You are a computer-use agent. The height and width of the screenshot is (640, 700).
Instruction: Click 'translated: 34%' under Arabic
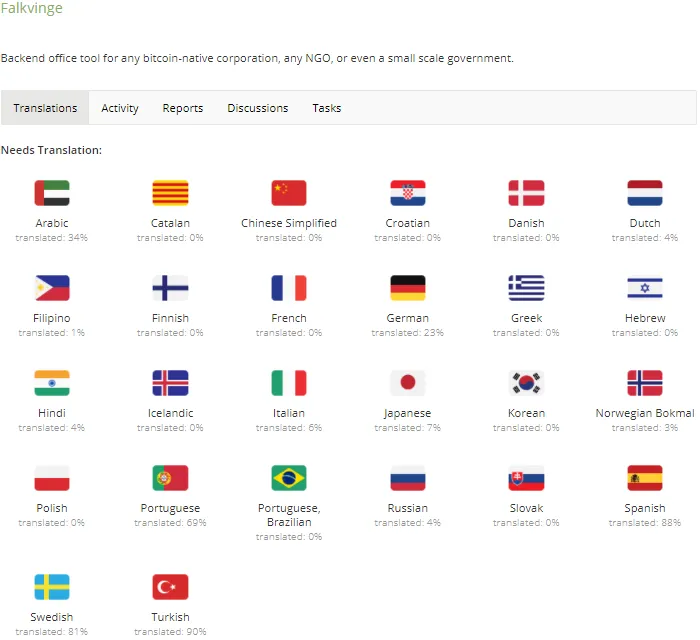tap(52, 237)
